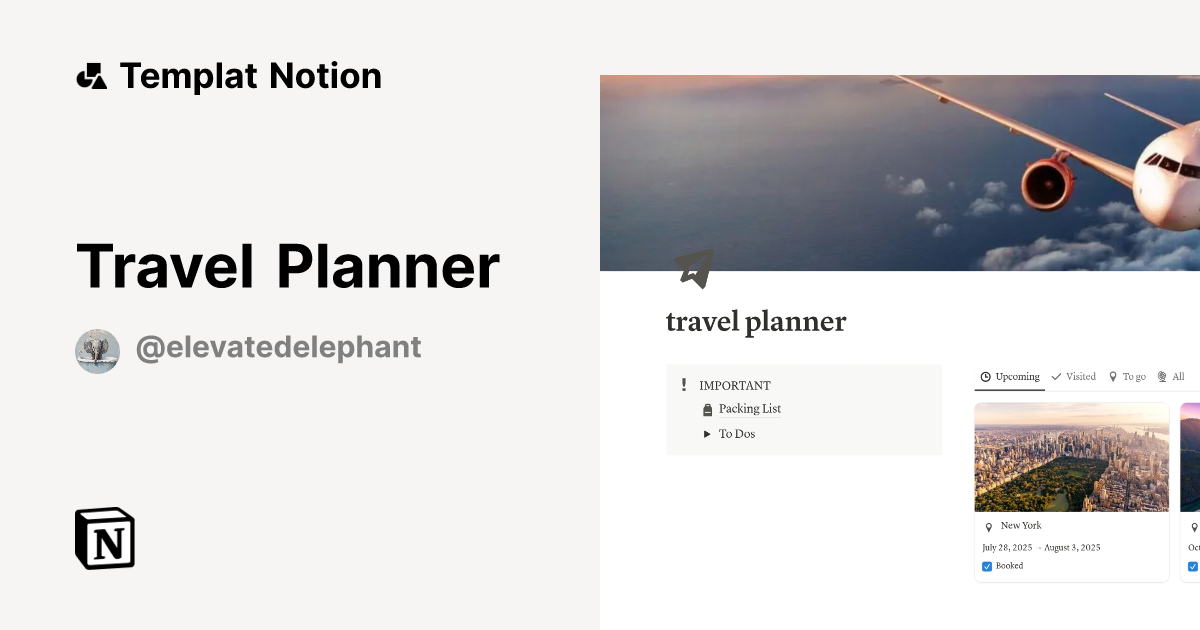
Task: Click the location pin icon on New York card
Action: pyautogui.click(x=987, y=525)
